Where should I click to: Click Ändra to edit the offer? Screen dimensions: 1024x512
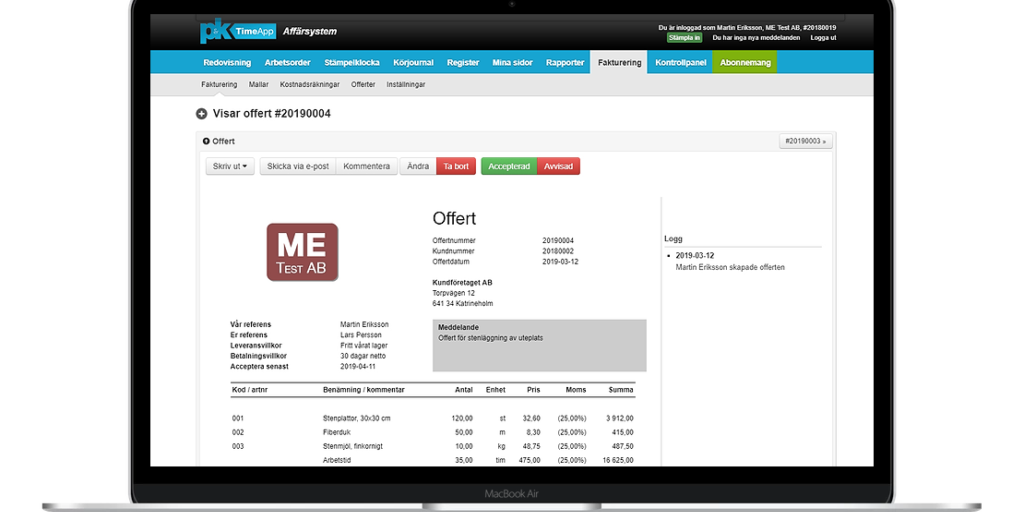pyautogui.click(x=418, y=167)
